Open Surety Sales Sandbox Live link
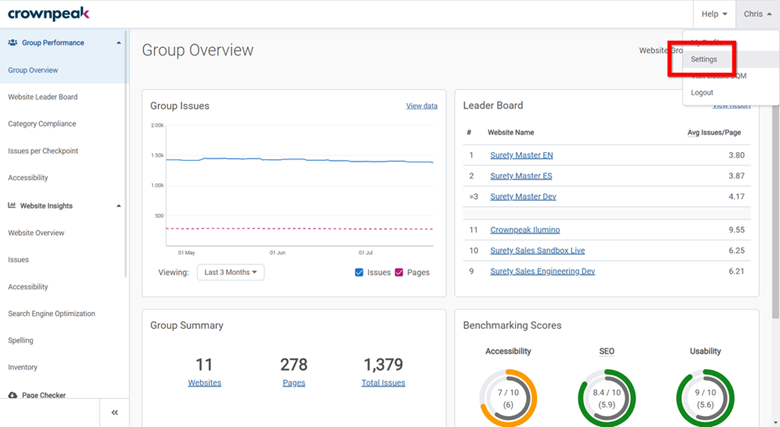780x427 pixels. pos(537,250)
